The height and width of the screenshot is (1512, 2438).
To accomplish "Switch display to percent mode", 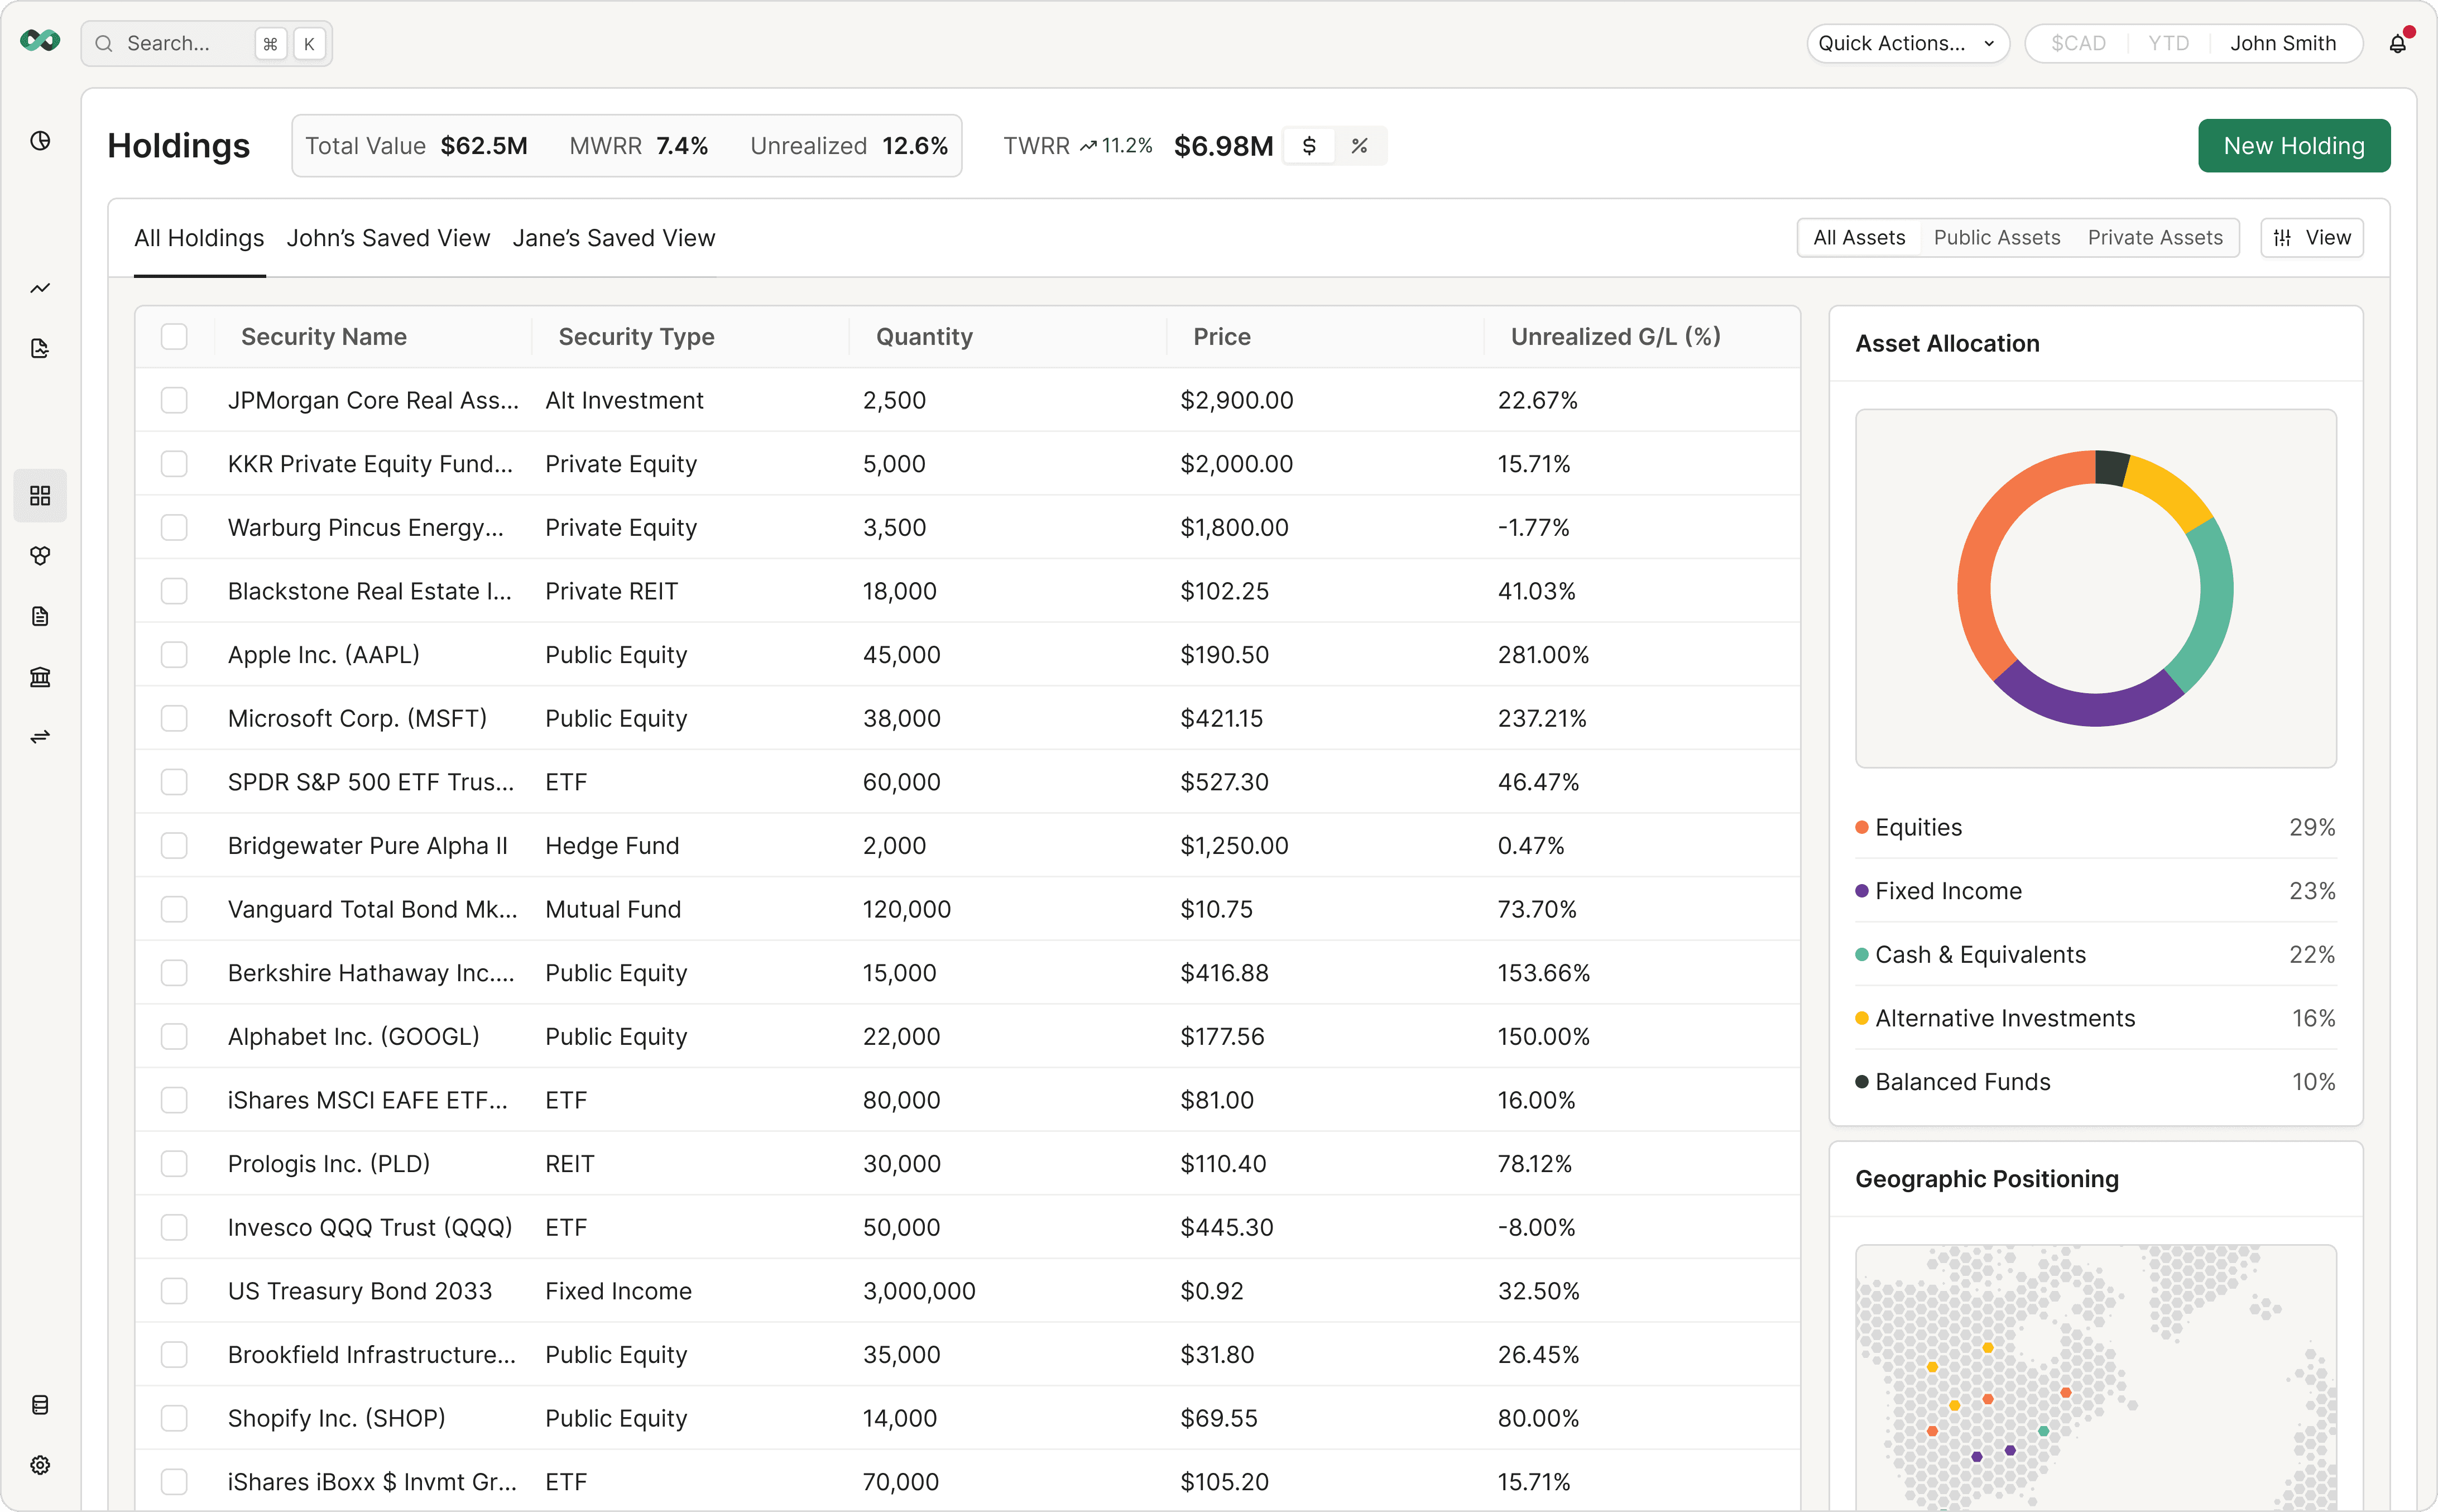I will (1359, 146).
